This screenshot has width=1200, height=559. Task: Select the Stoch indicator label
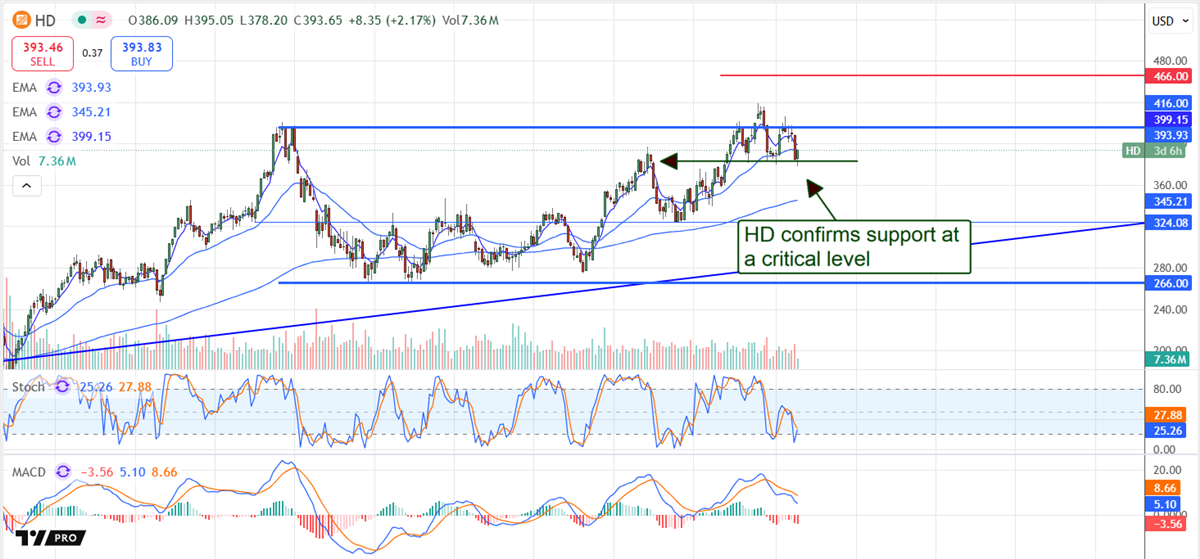[x=29, y=386]
